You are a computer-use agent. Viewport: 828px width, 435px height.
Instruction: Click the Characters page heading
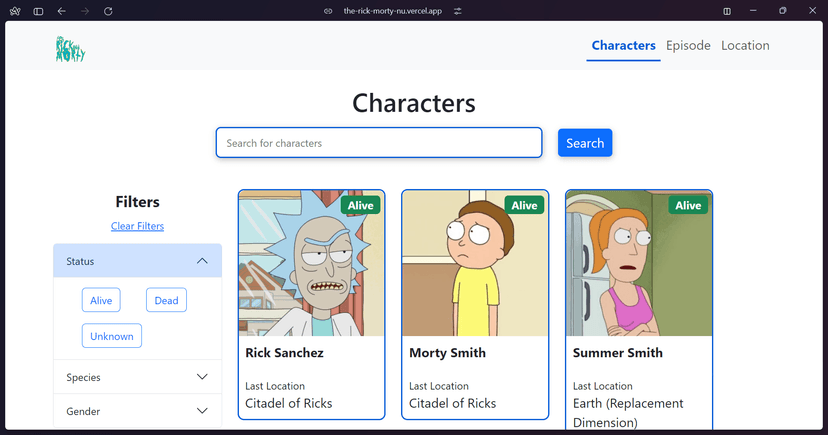click(x=413, y=103)
